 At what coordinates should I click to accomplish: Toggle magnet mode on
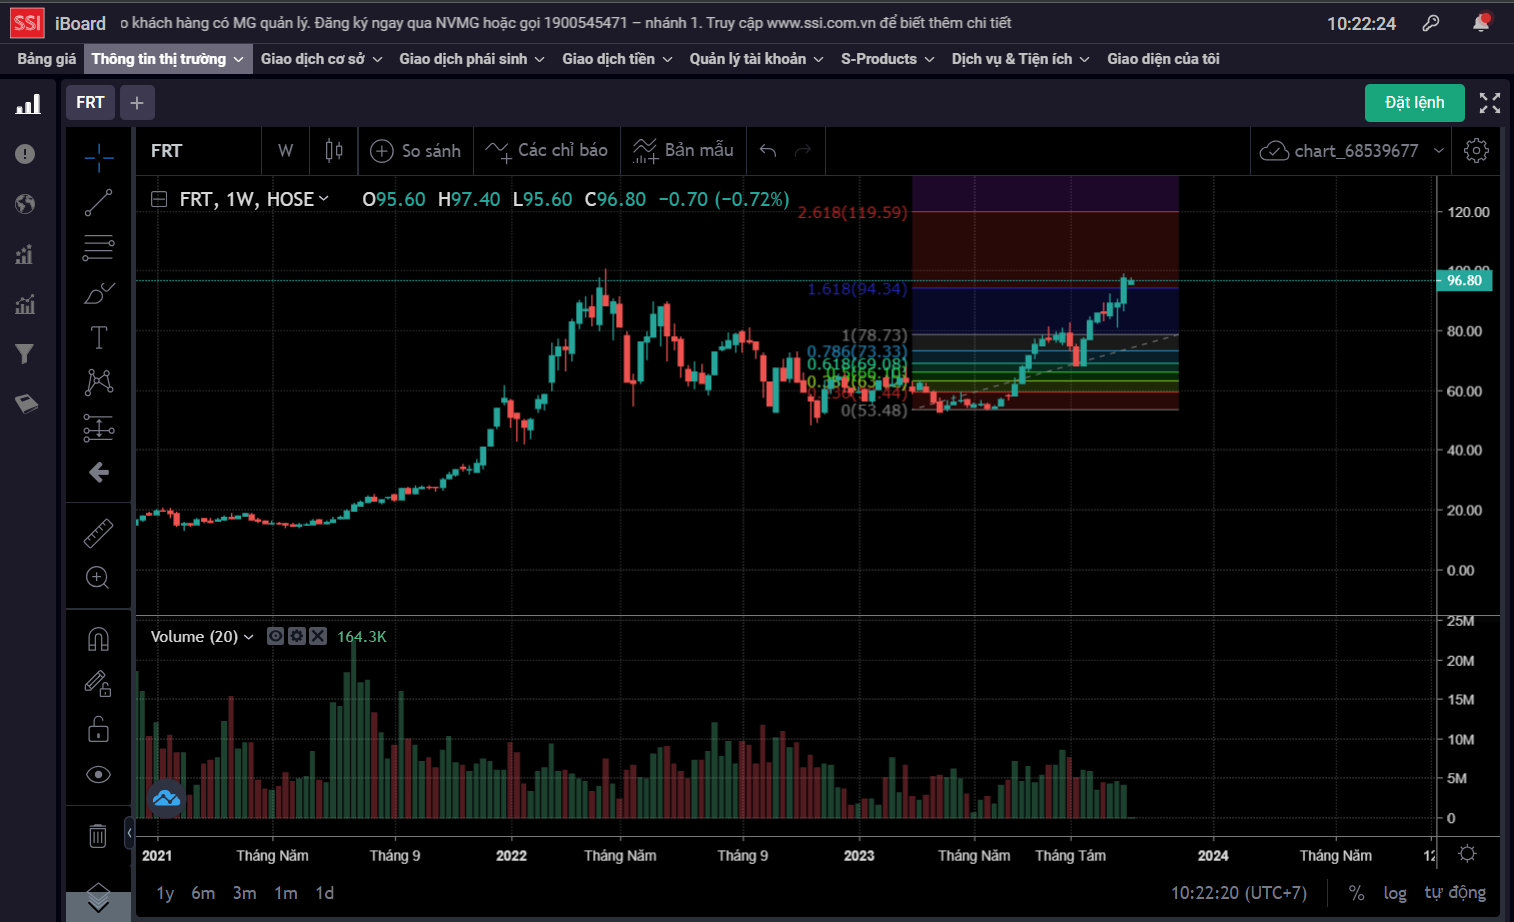tap(98, 639)
